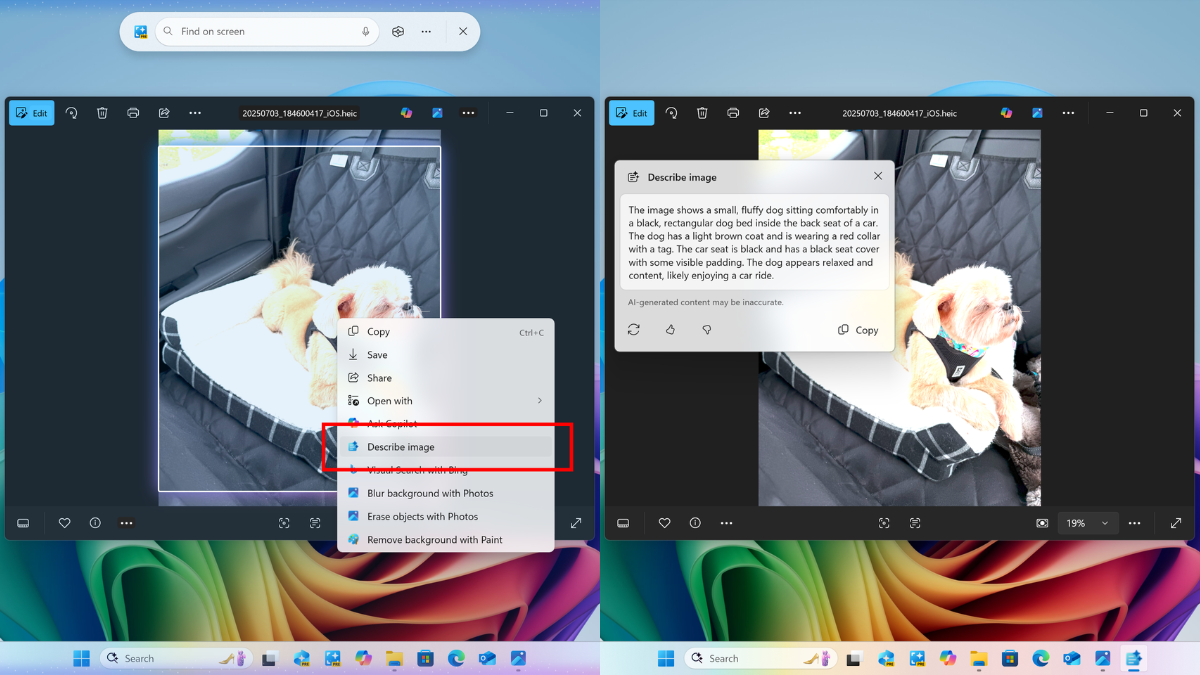Viewport: 1200px width, 675px height.
Task: Open See more menu beside share, left window
Action: tap(195, 113)
